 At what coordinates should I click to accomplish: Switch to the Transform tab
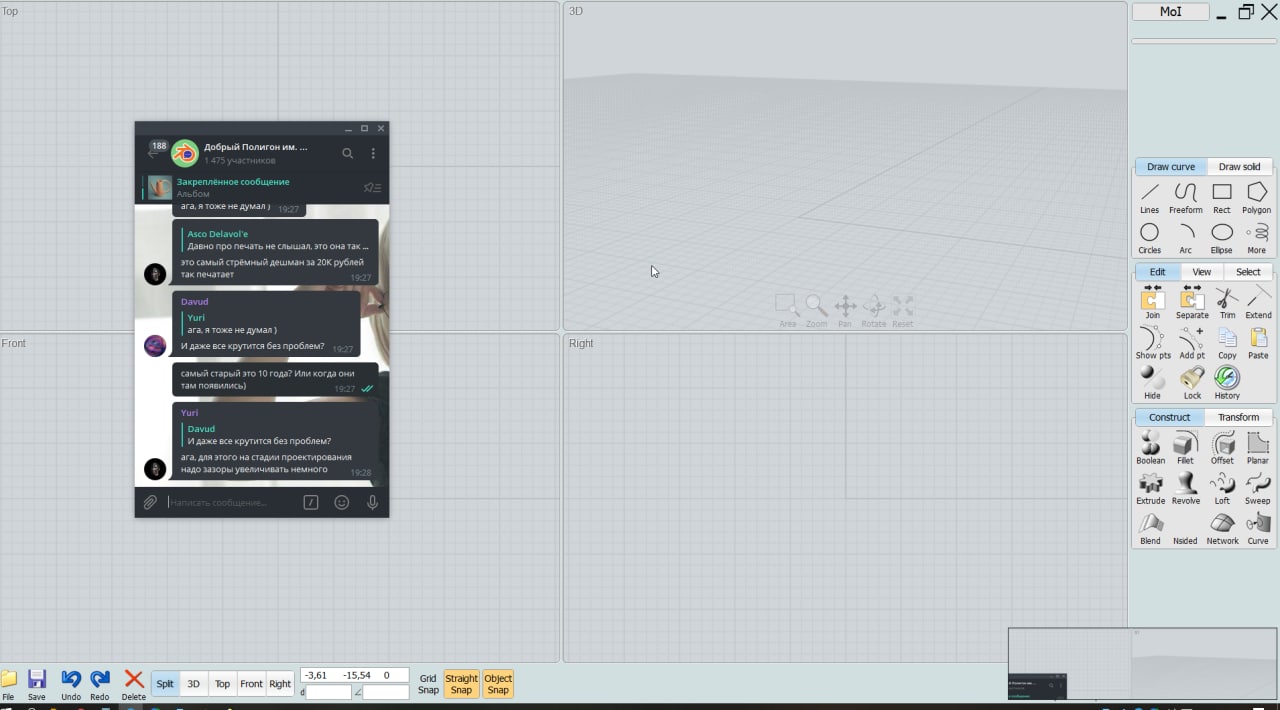click(1239, 417)
